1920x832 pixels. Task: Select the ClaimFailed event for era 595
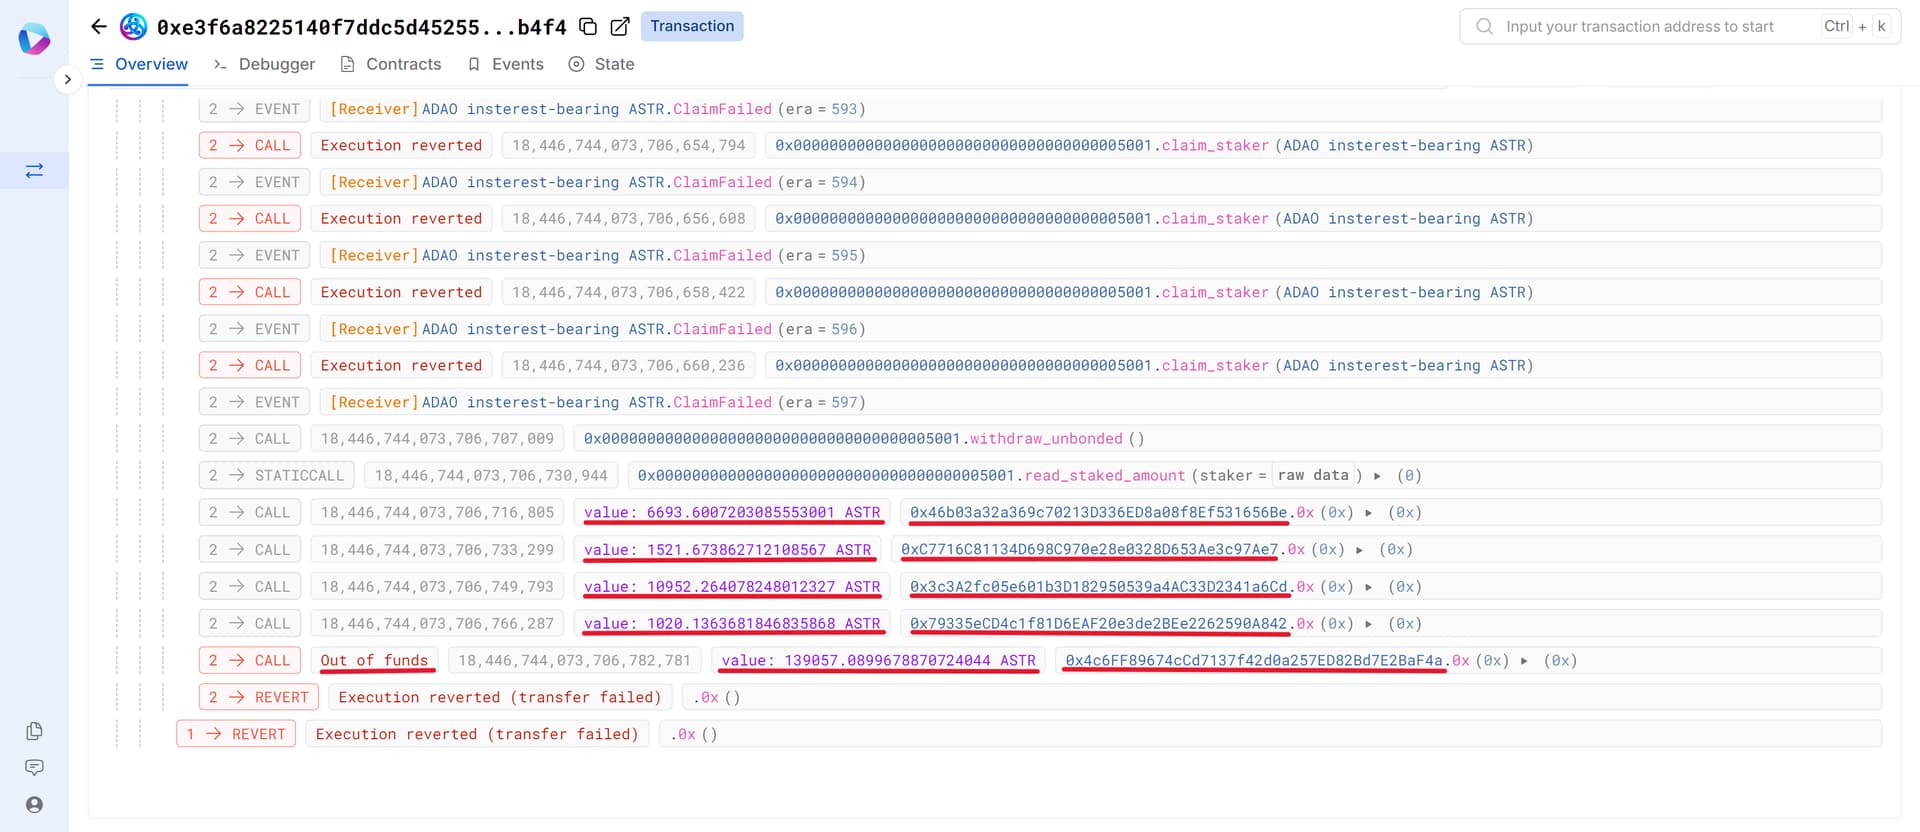coord(722,256)
